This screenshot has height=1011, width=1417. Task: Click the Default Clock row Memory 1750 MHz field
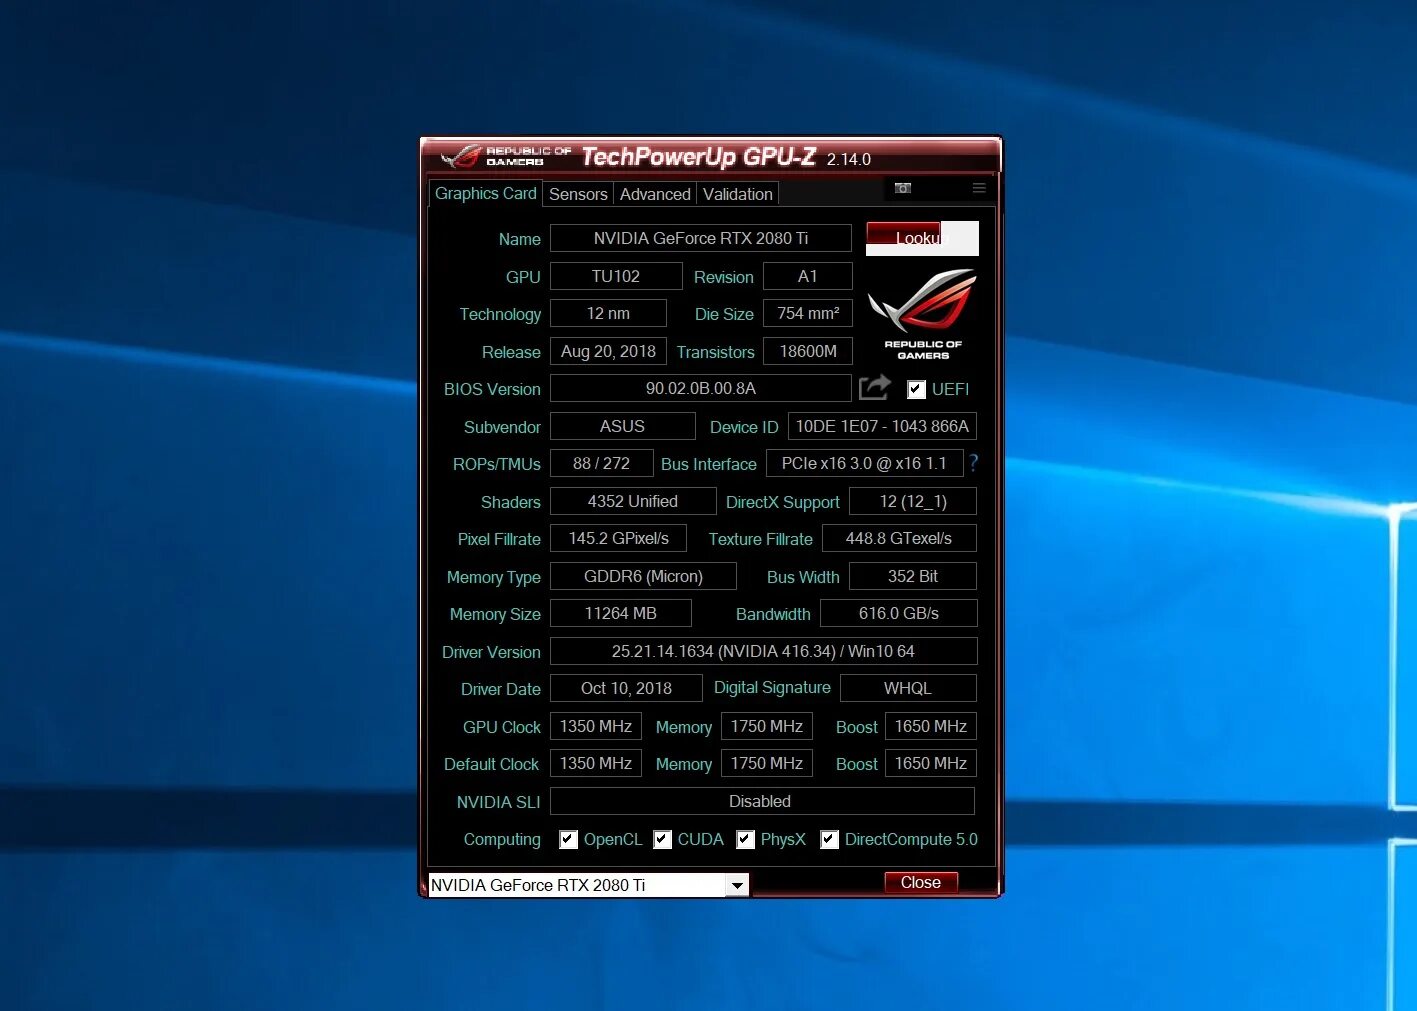[x=767, y=763]
